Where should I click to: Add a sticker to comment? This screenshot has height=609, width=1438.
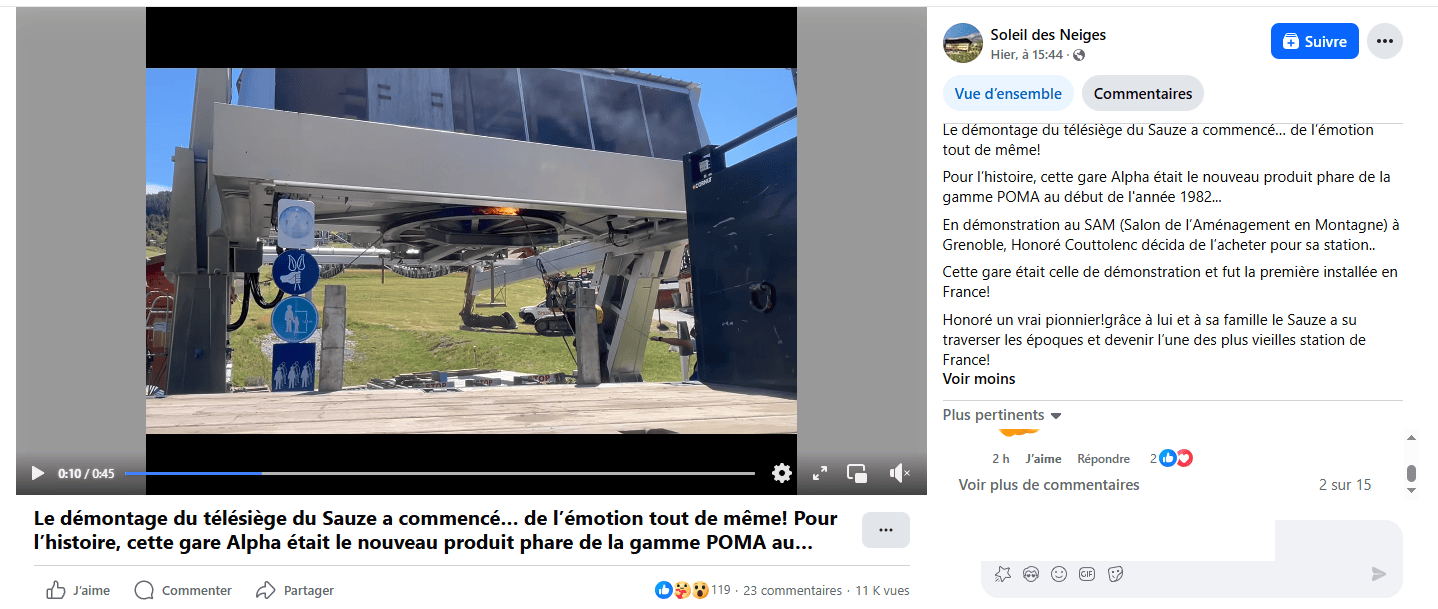click(x=1116, y=574)
